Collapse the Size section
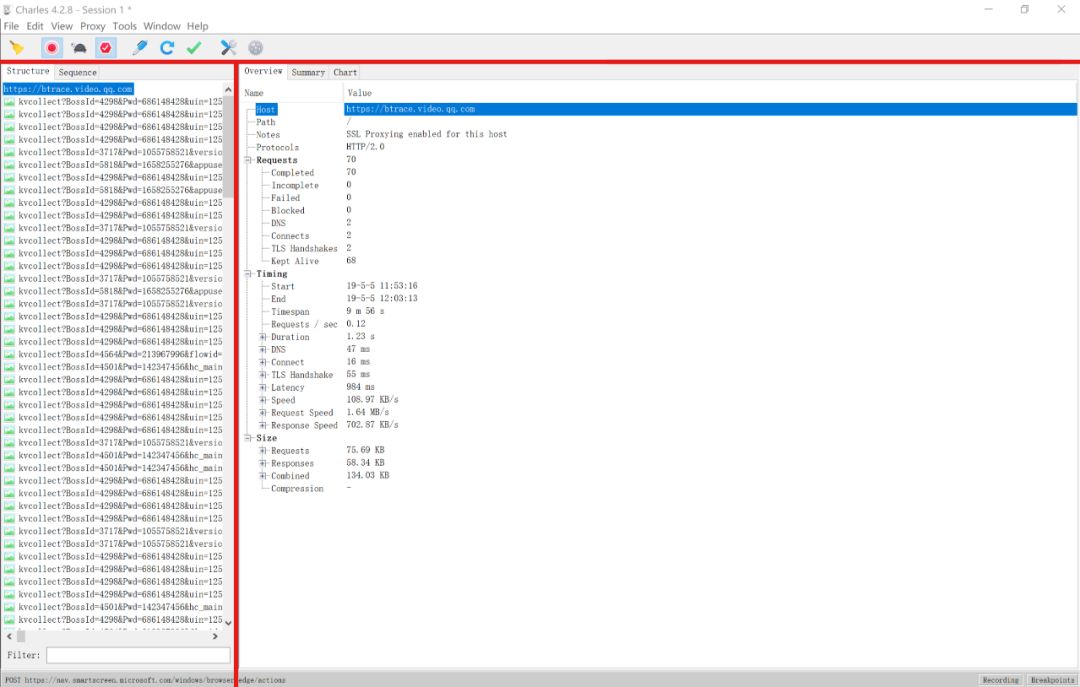This screenshot has height=687, width=1080. click(x=249, y=438)
